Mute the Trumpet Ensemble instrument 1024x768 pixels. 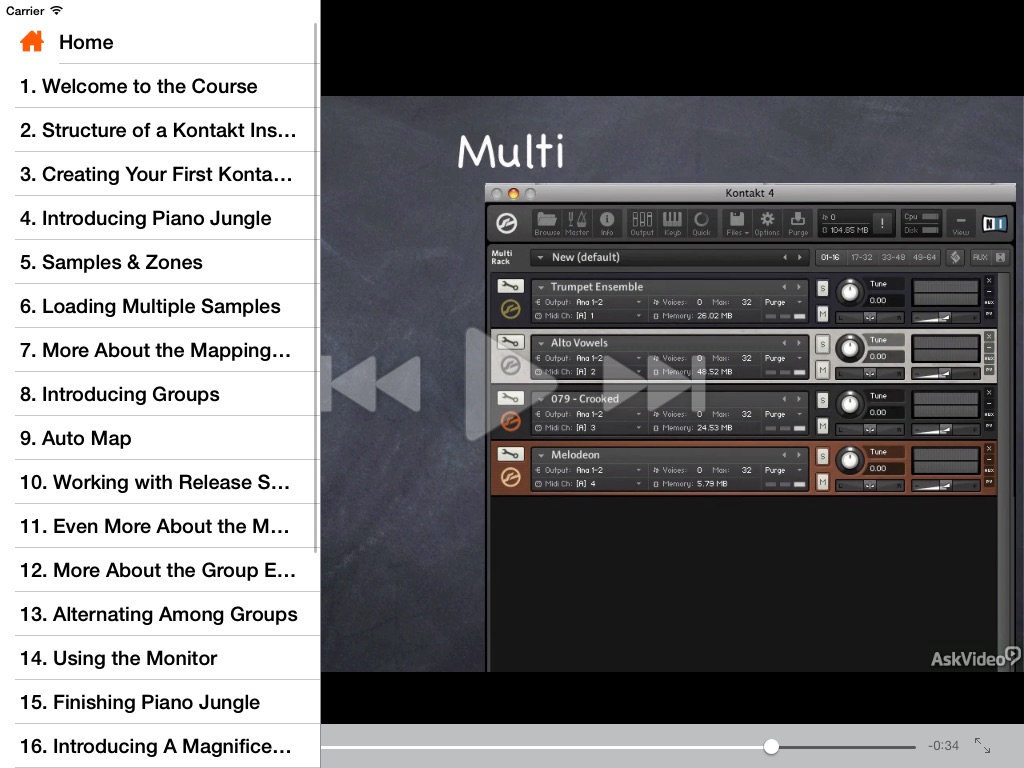(x=822, y=314)
